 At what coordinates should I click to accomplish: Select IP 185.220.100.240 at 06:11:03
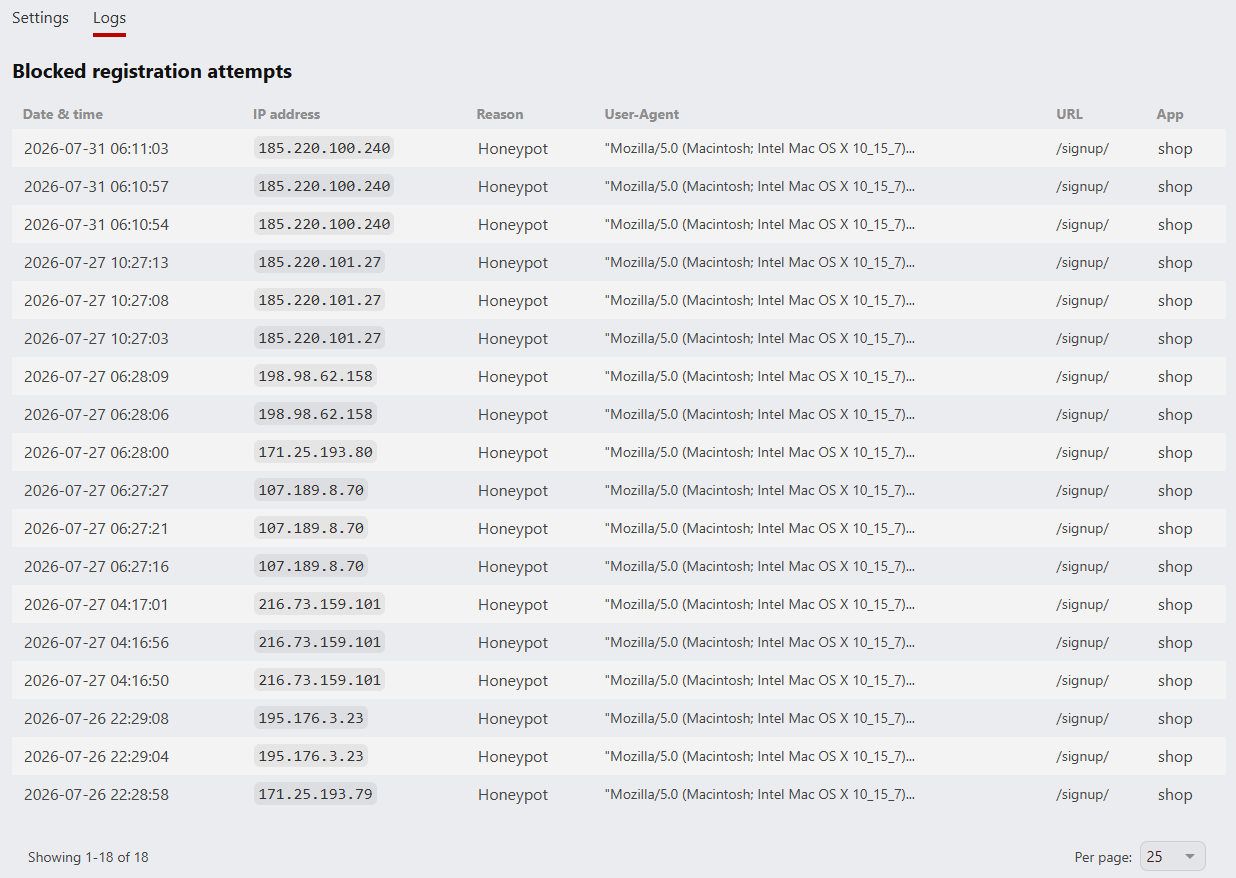pos(324,148)
